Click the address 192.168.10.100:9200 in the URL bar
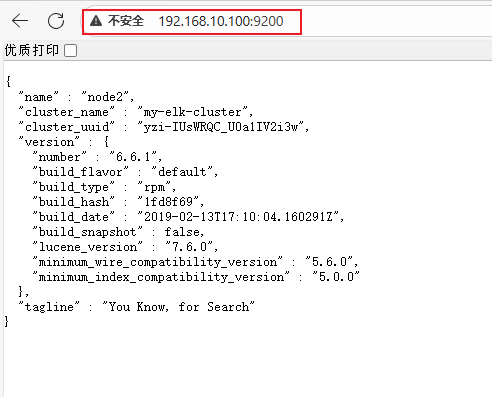Viewport: 492px width, 397px height. pyautogui.click(x=221, y=21)
